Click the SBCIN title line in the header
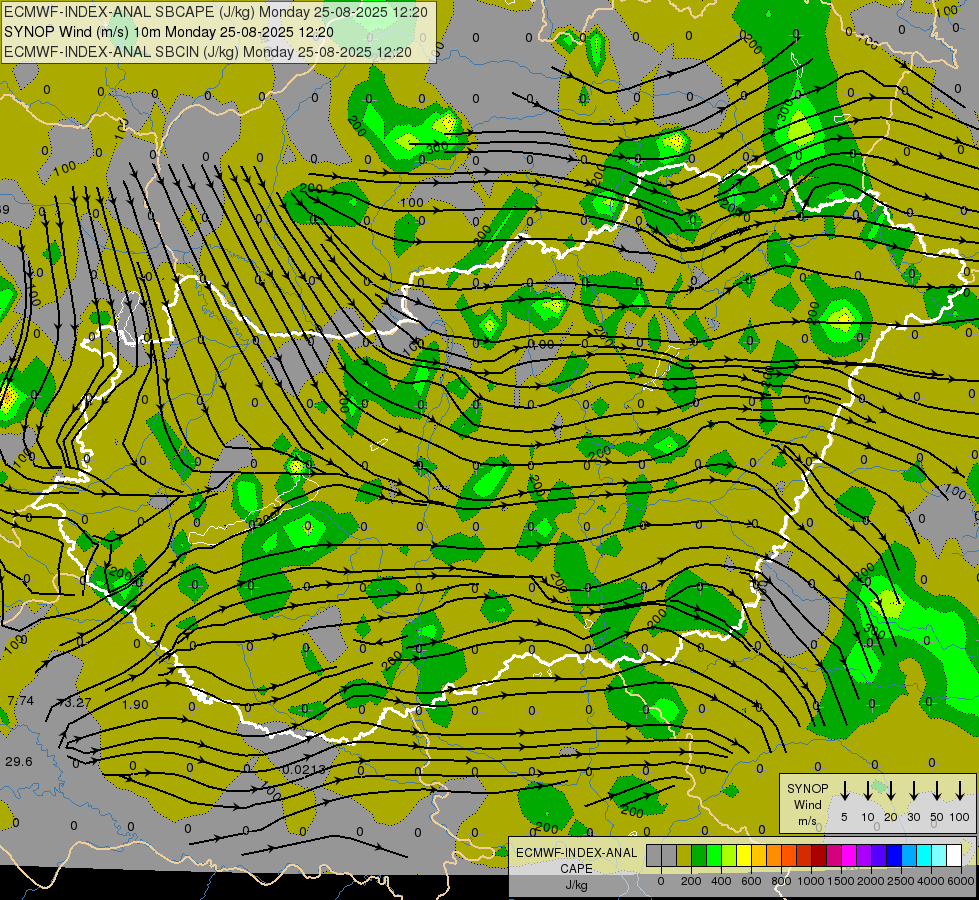The width and height of the screenshot is (979, 900). 208,52
